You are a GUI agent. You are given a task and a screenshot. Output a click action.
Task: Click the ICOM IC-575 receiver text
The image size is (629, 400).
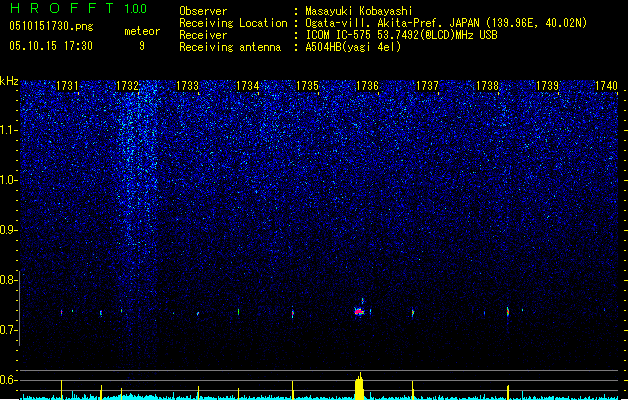point(401,35)
